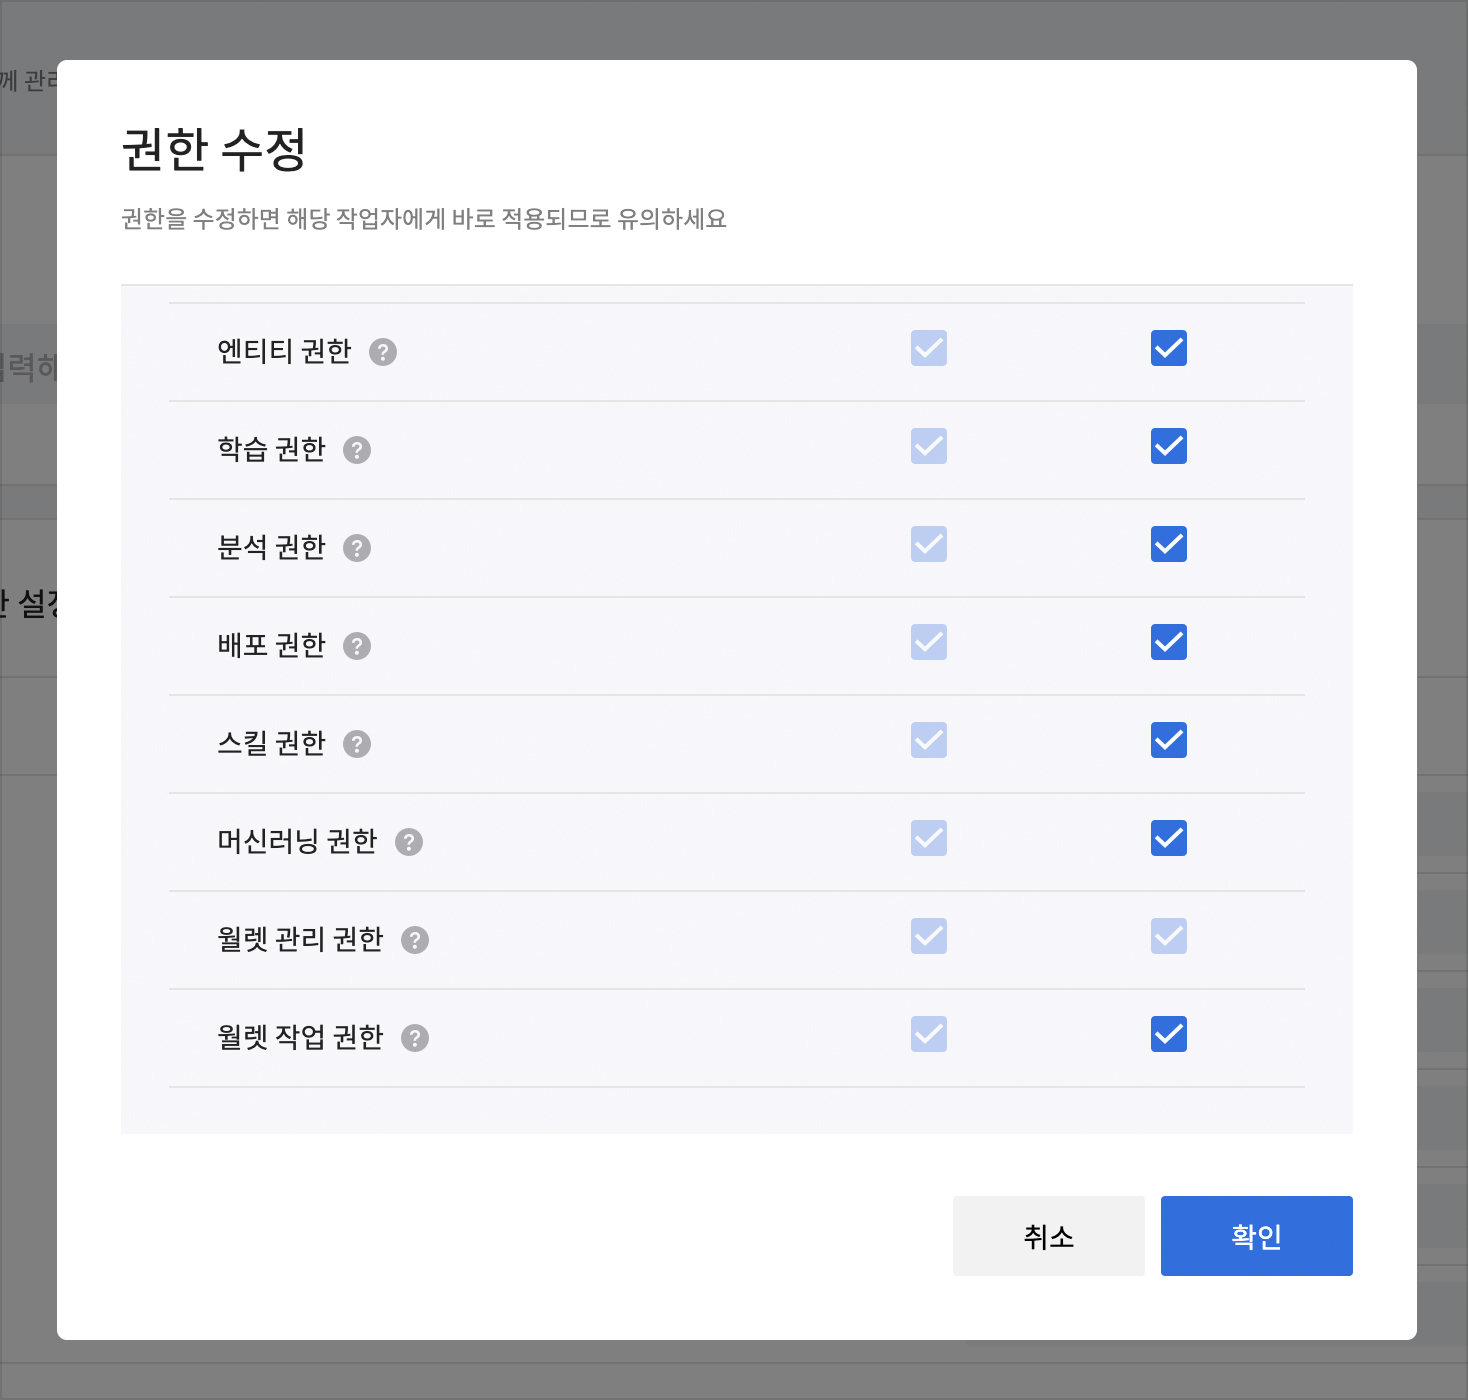Toggle the right checkbox for 배포 권한

tap(1168, 642)
